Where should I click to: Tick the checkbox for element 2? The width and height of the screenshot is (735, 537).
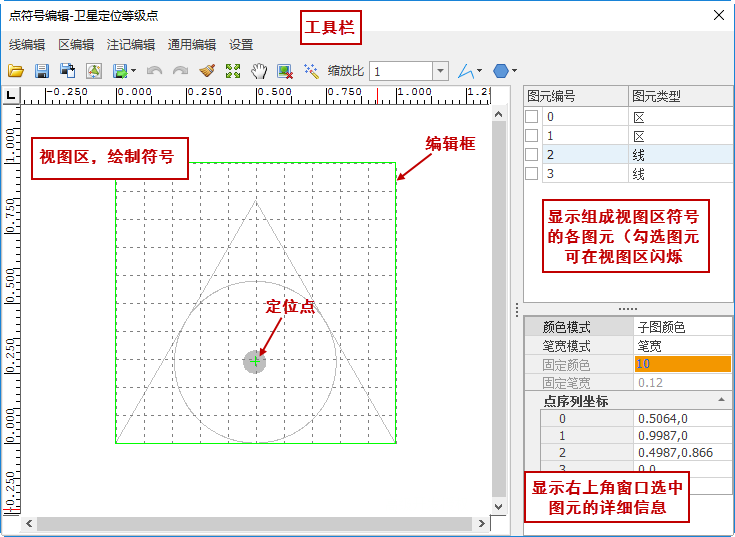(532, 155)
